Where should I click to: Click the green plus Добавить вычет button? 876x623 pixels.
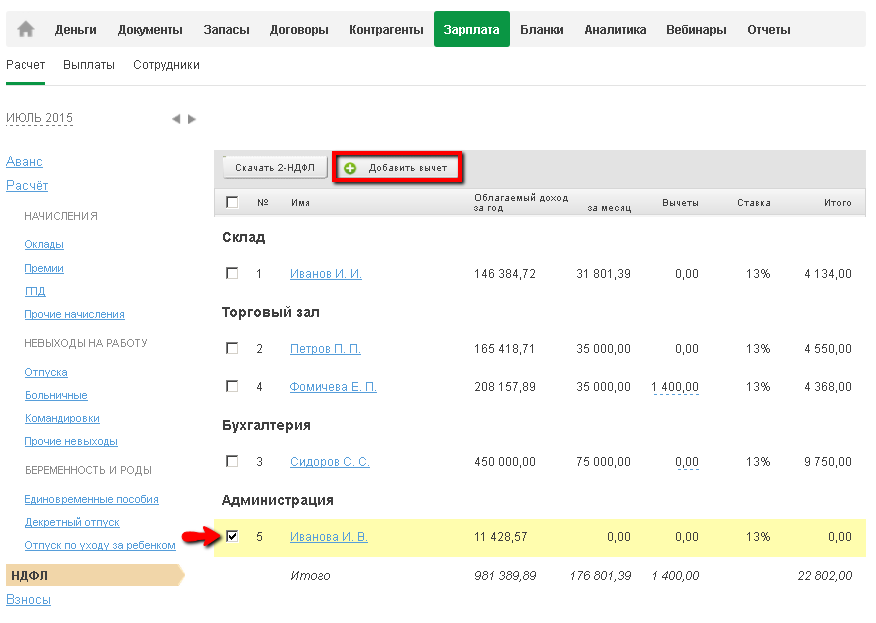397,168
